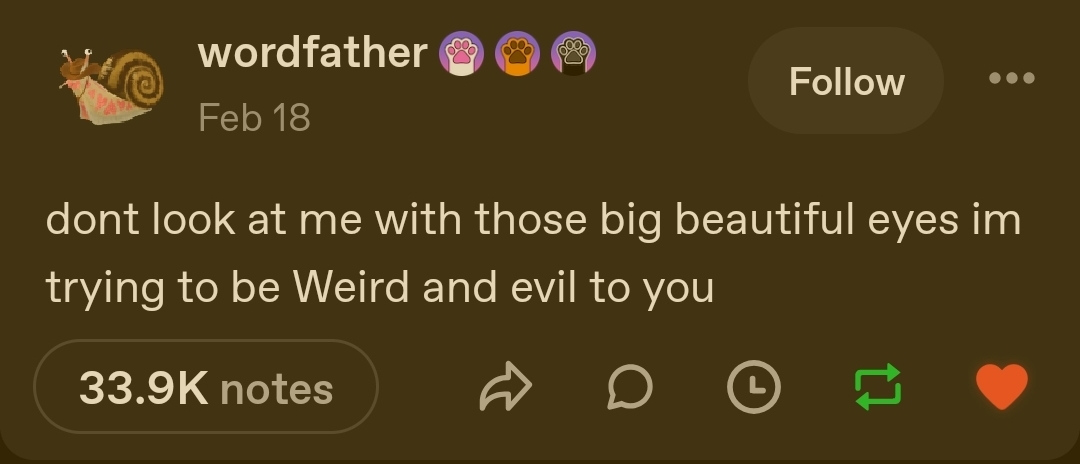Click the clock icon in the post footer
The image size is (1080, 464).
pos(753,387)
